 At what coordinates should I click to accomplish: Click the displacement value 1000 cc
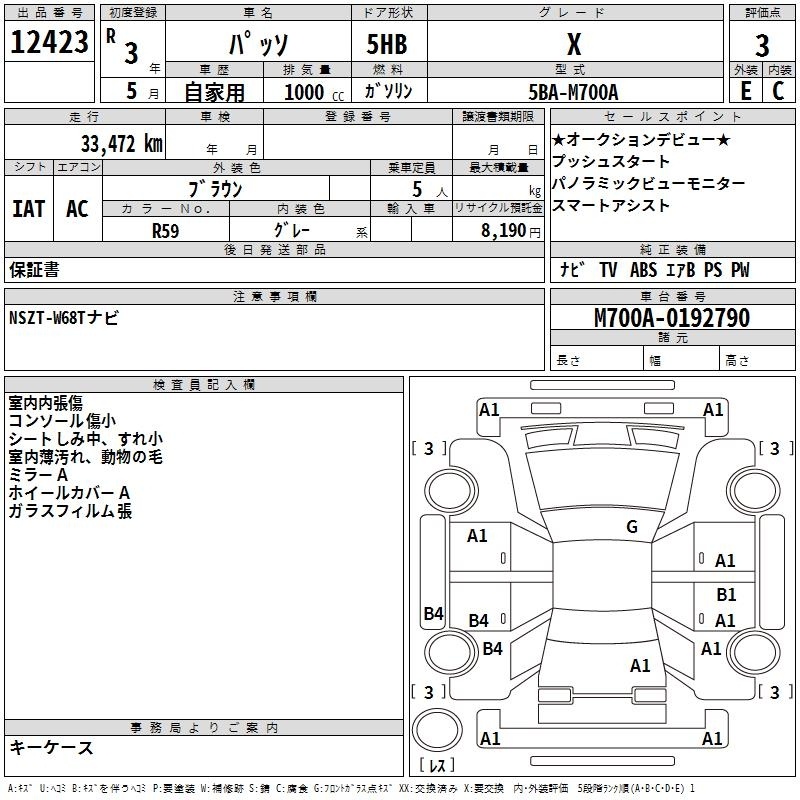[314, 92]
